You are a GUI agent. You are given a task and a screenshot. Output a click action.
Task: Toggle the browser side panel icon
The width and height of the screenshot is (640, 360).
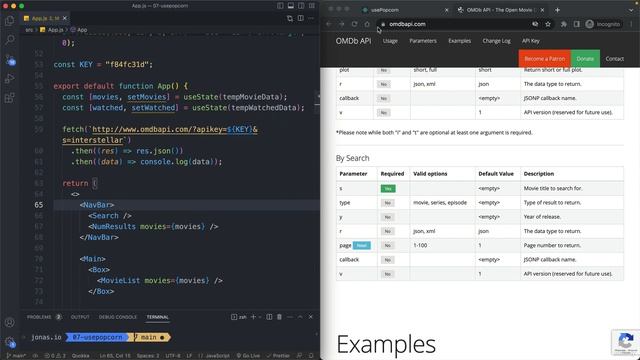[576, 24]
